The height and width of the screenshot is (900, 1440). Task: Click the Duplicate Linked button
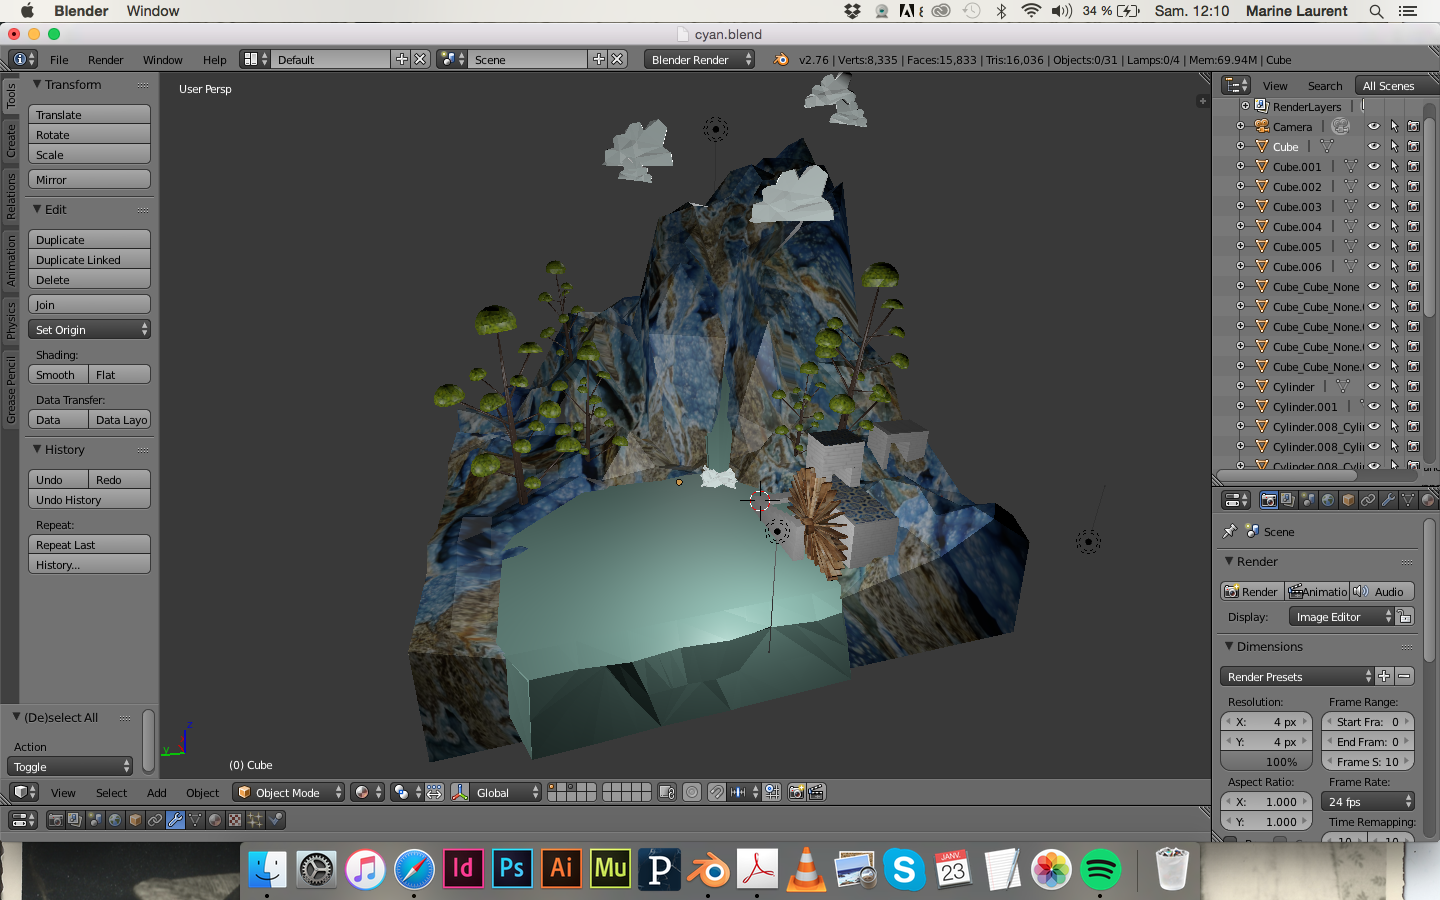pos(89,260)
